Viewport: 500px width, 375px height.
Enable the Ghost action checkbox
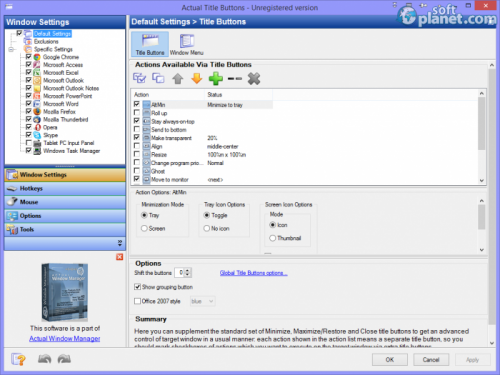click(x=137, y=170)
